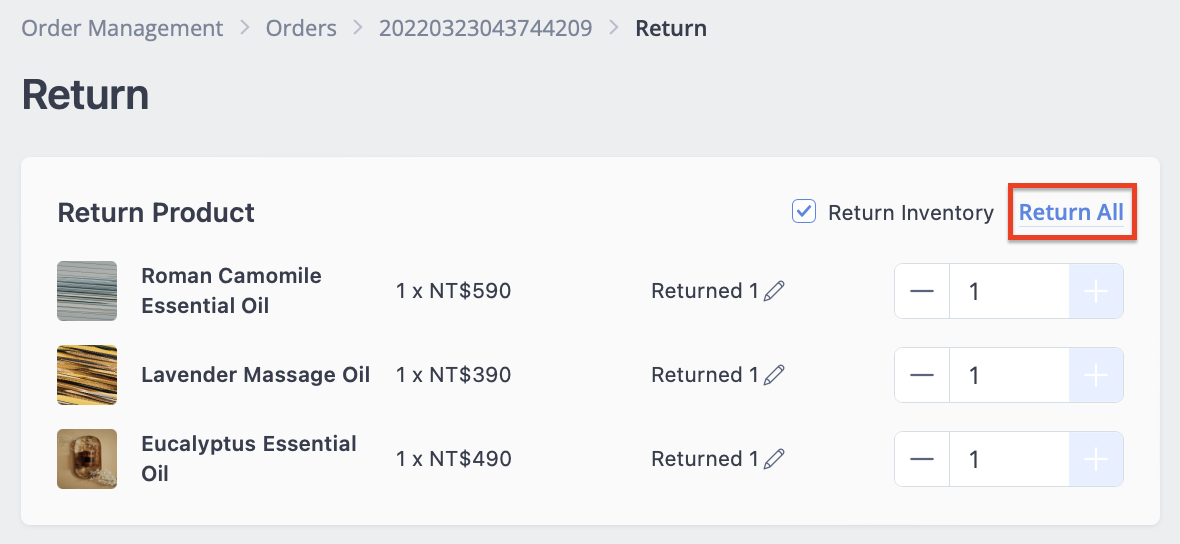Open Lavender Massage Oil product thumbnail
1180x544 pixels.
(x=87, y=375)
